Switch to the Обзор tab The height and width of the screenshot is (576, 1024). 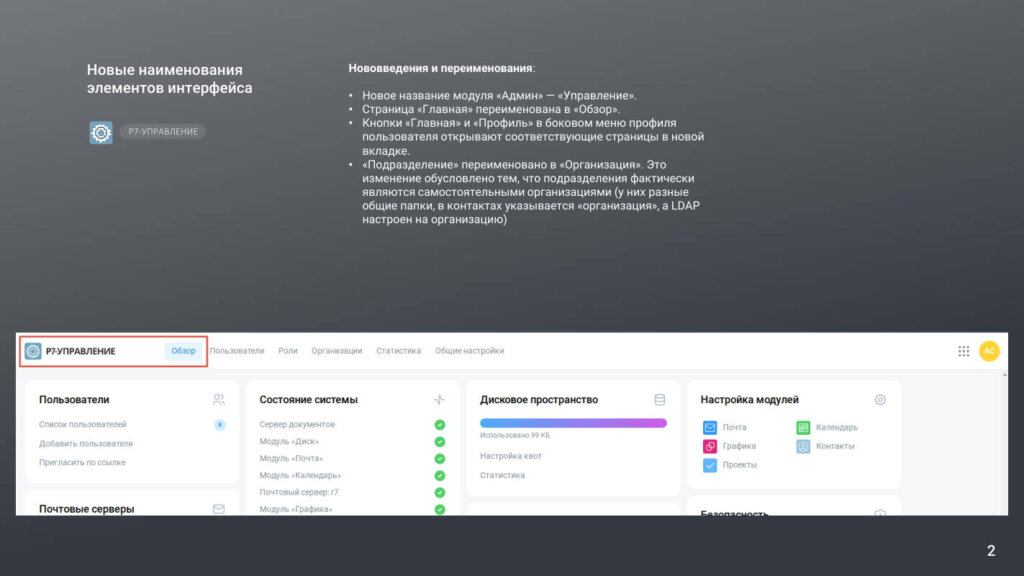pyautogui.click(x=183, y=351)
